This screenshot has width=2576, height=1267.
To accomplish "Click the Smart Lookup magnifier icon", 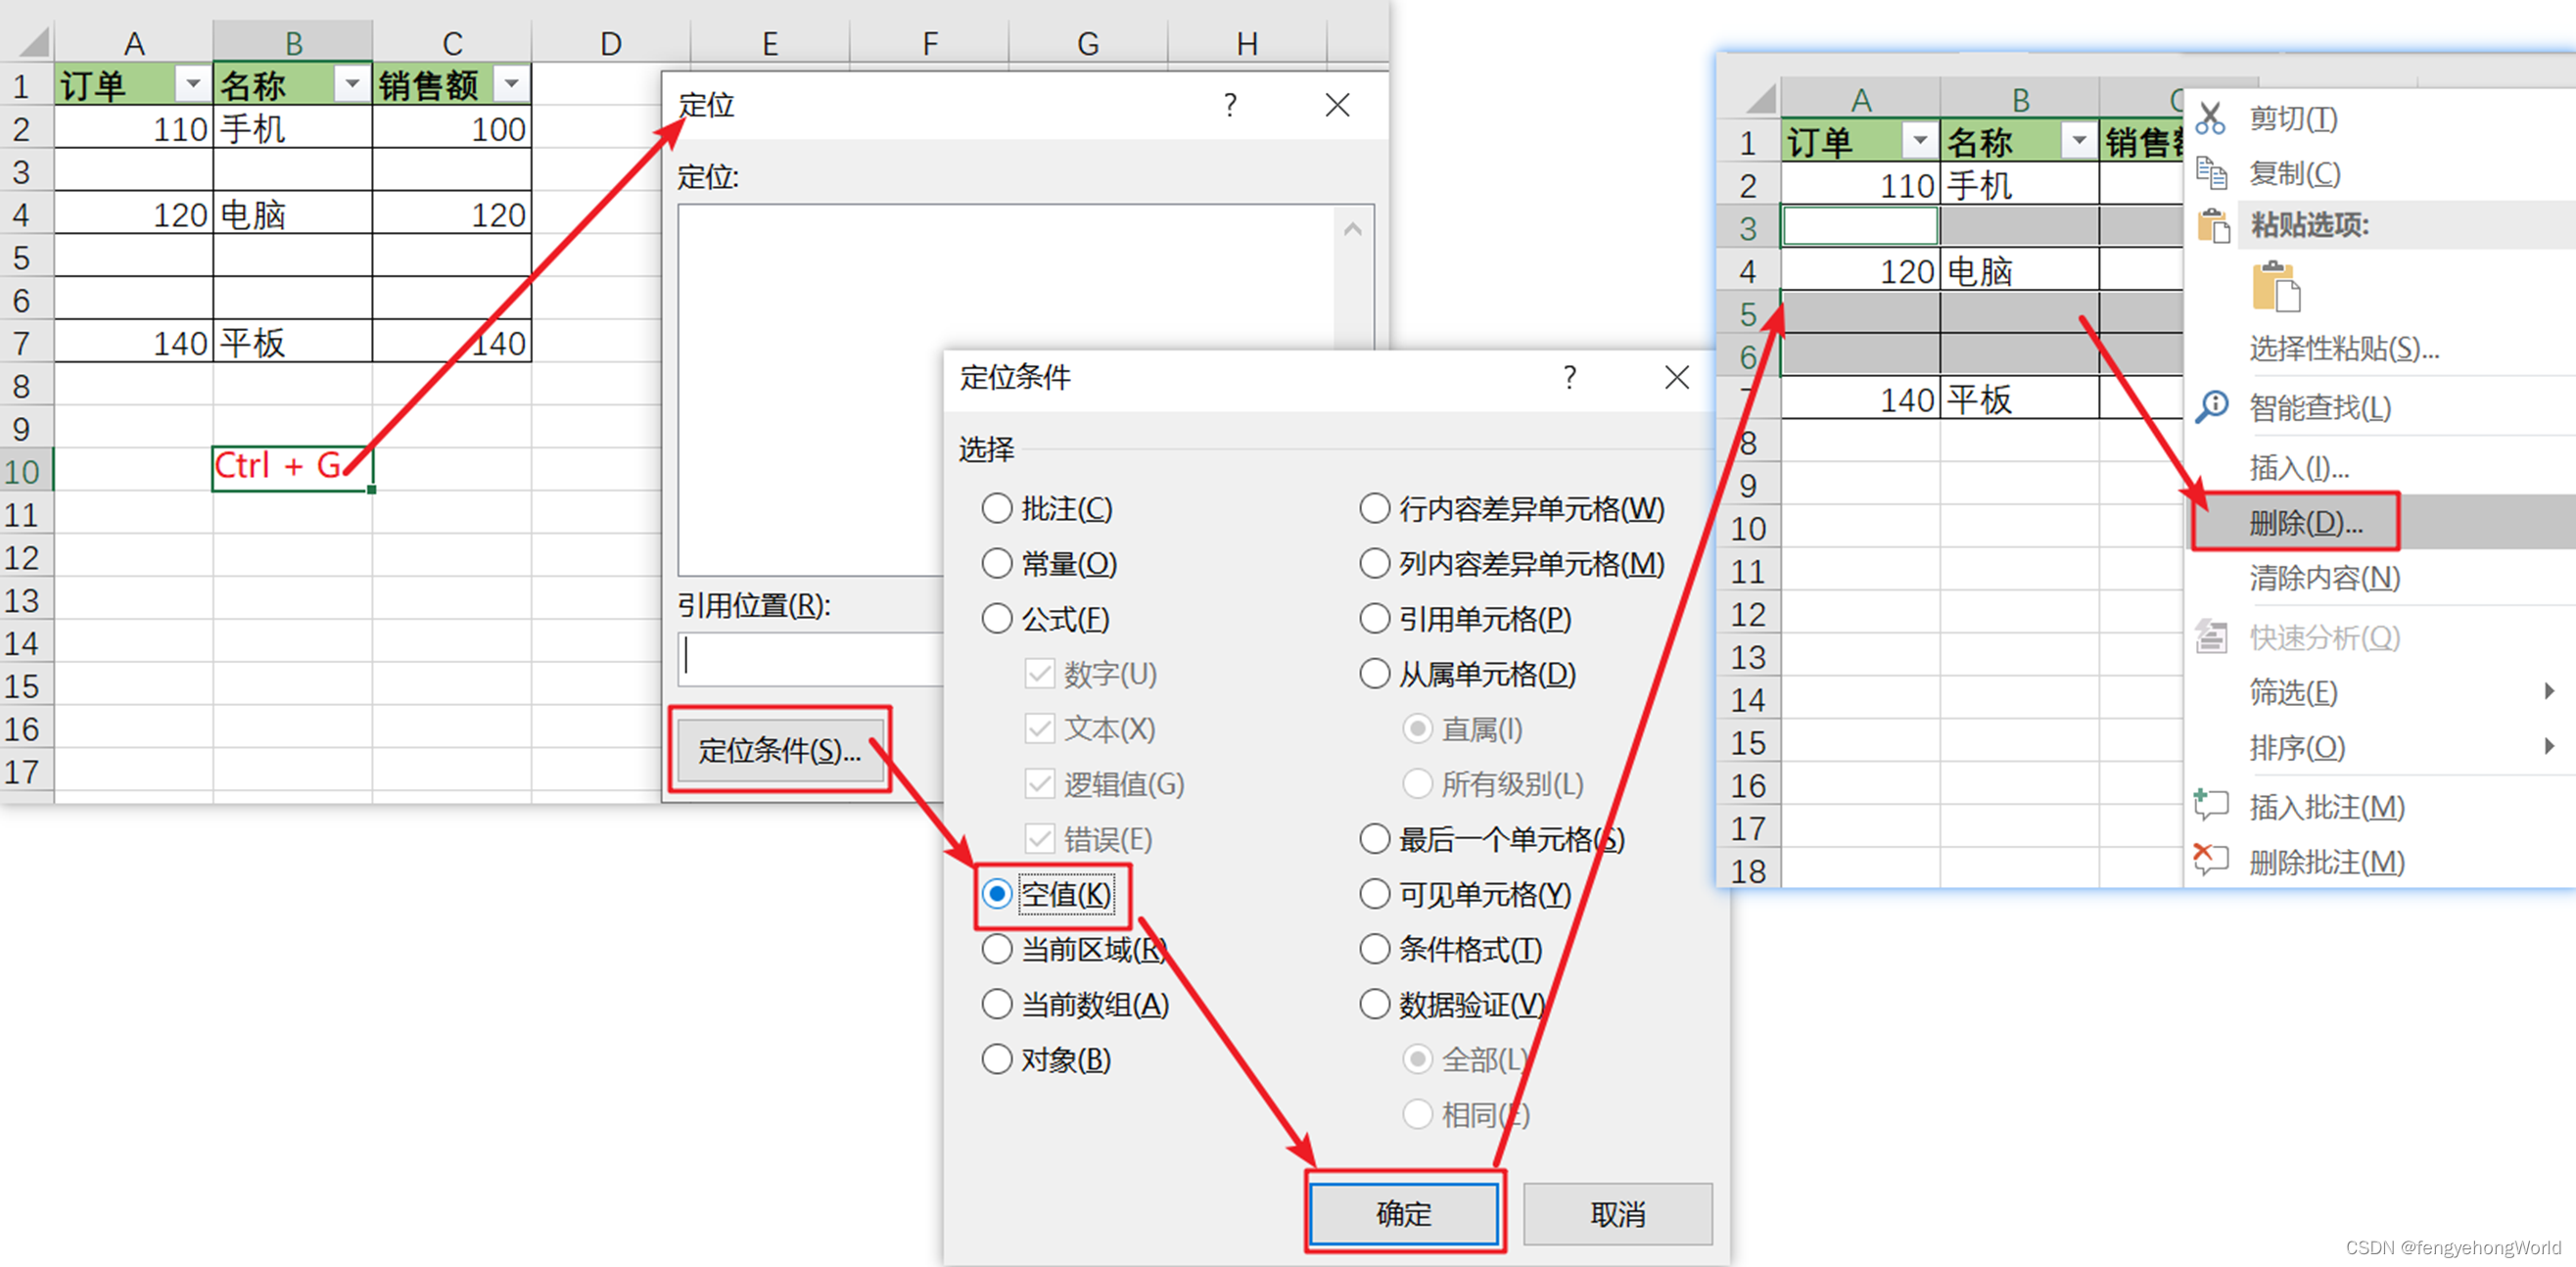I will tap(2211, 407).
